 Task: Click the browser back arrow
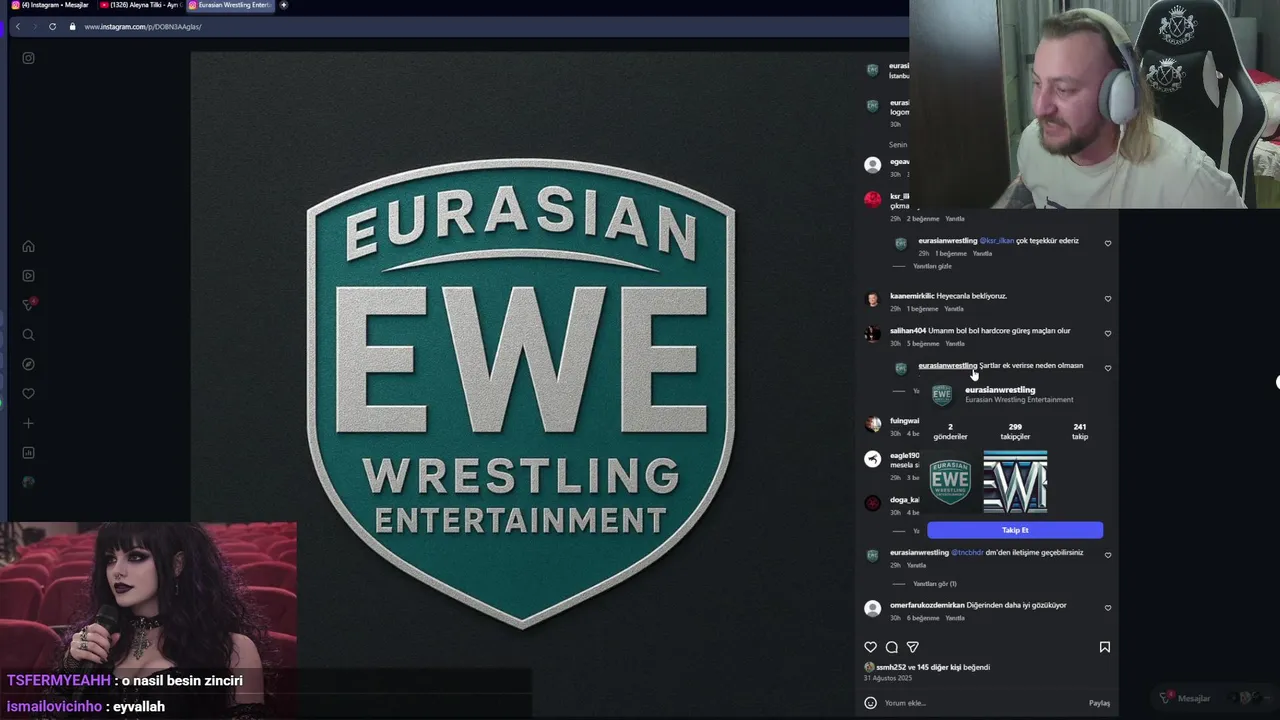point(17,26)
